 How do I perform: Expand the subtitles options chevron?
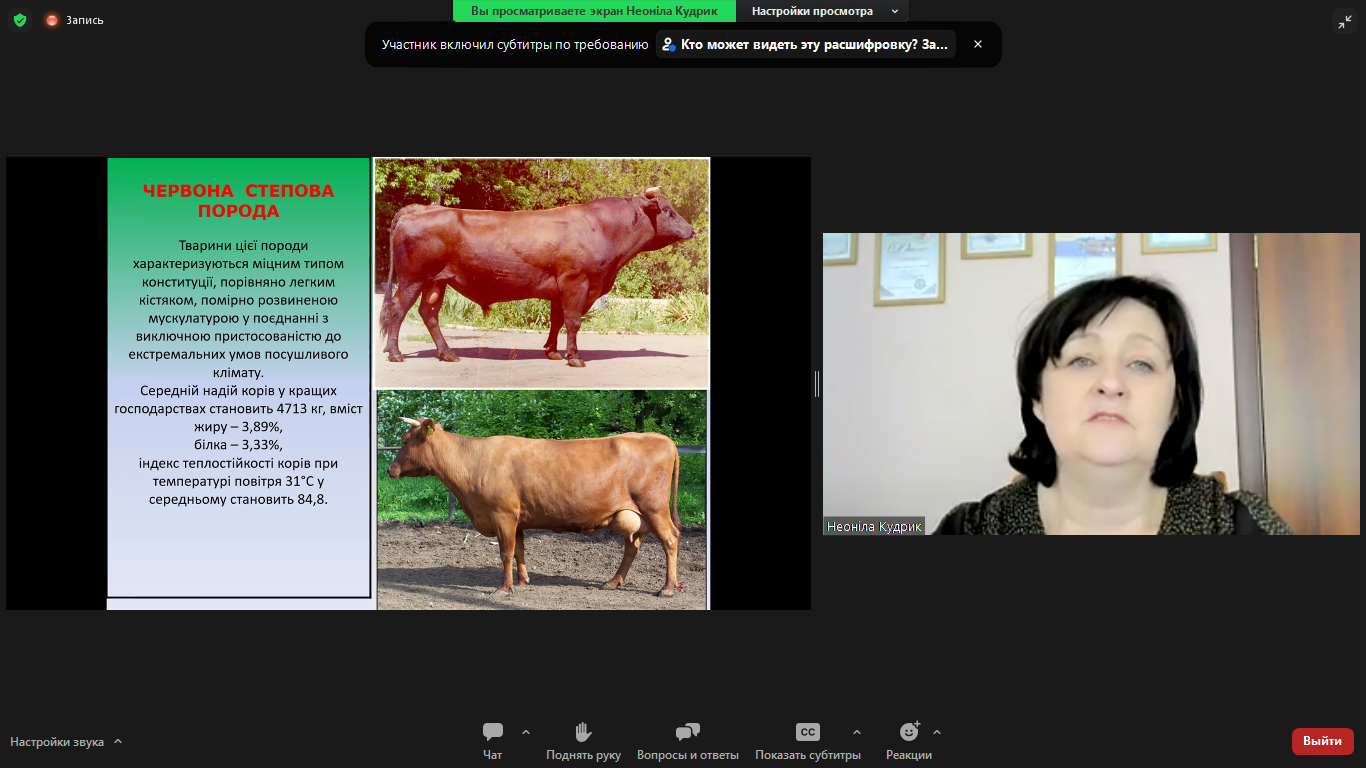(856, 732)
